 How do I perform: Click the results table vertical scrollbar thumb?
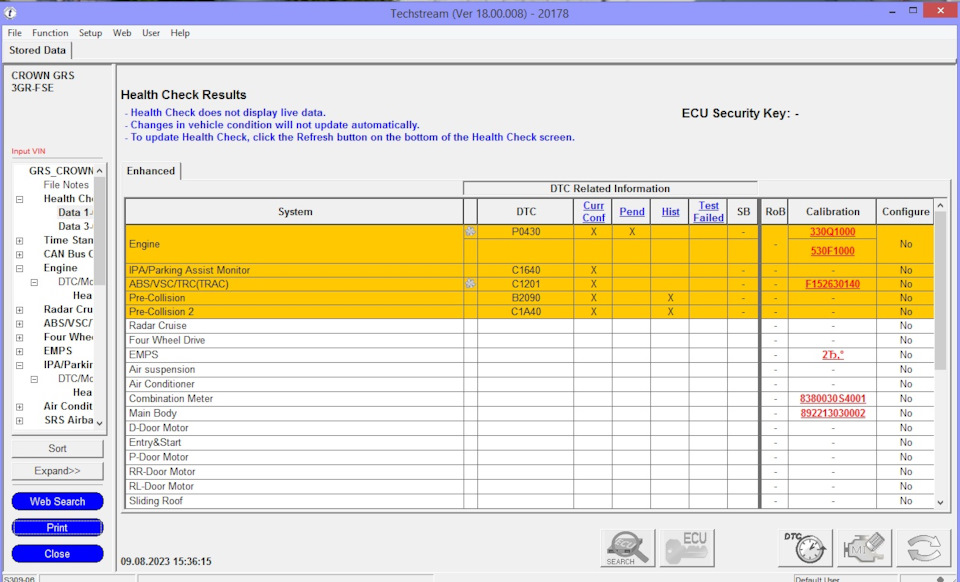(x=941, y=291)
